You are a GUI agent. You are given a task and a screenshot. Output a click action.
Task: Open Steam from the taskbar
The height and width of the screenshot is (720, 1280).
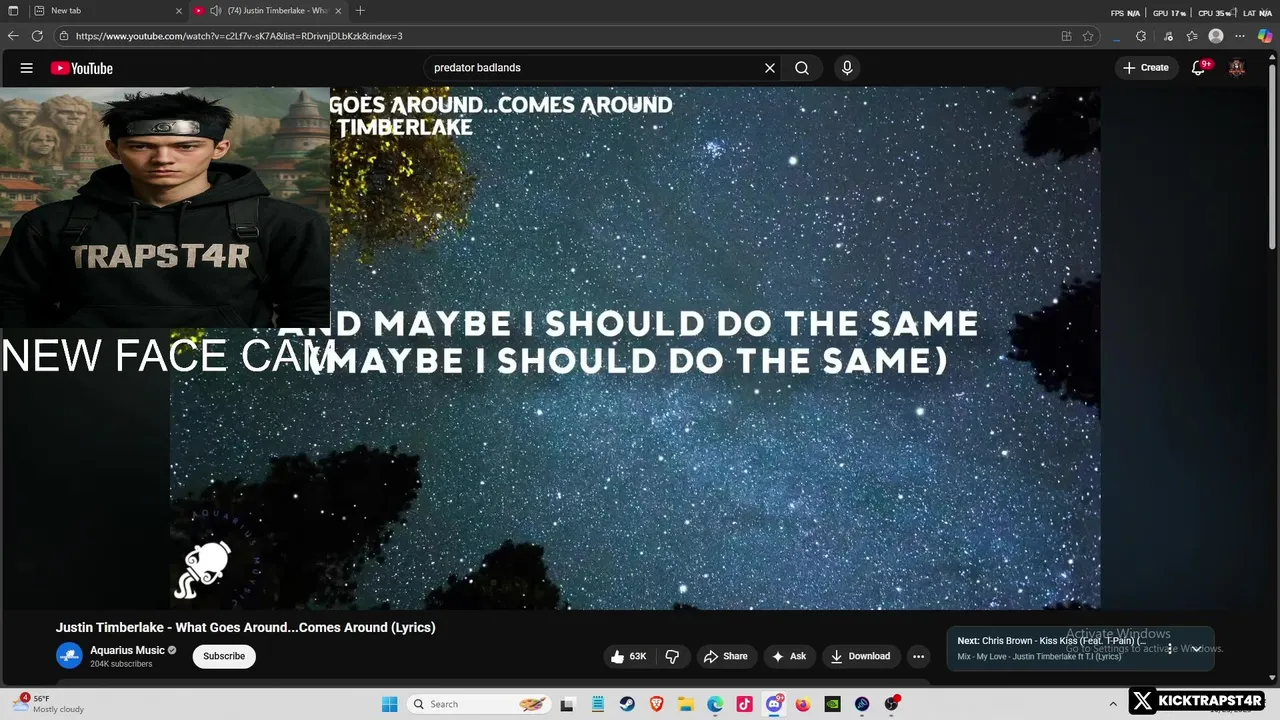click(627, 704)
